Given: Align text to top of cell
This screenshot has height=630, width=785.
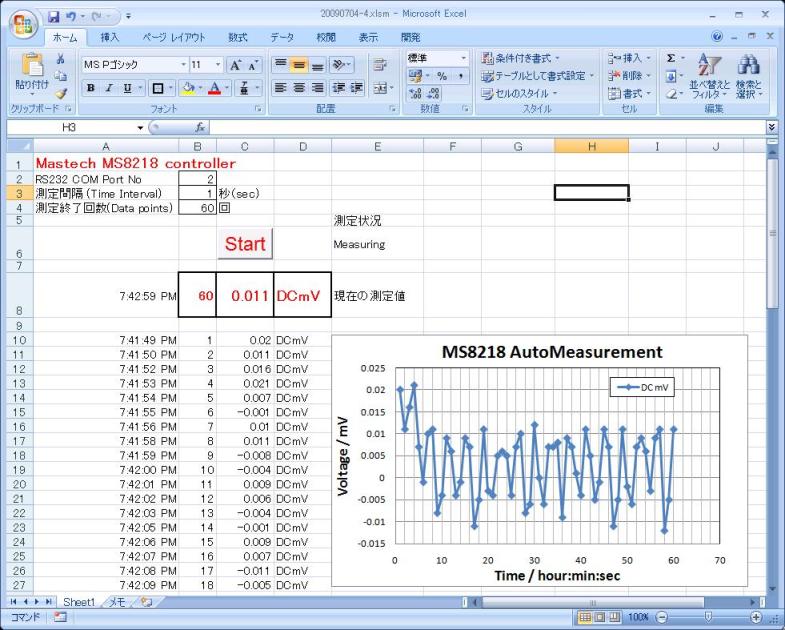Looking at the screenshot, I should pyautogui.click(x=281, y=65).
